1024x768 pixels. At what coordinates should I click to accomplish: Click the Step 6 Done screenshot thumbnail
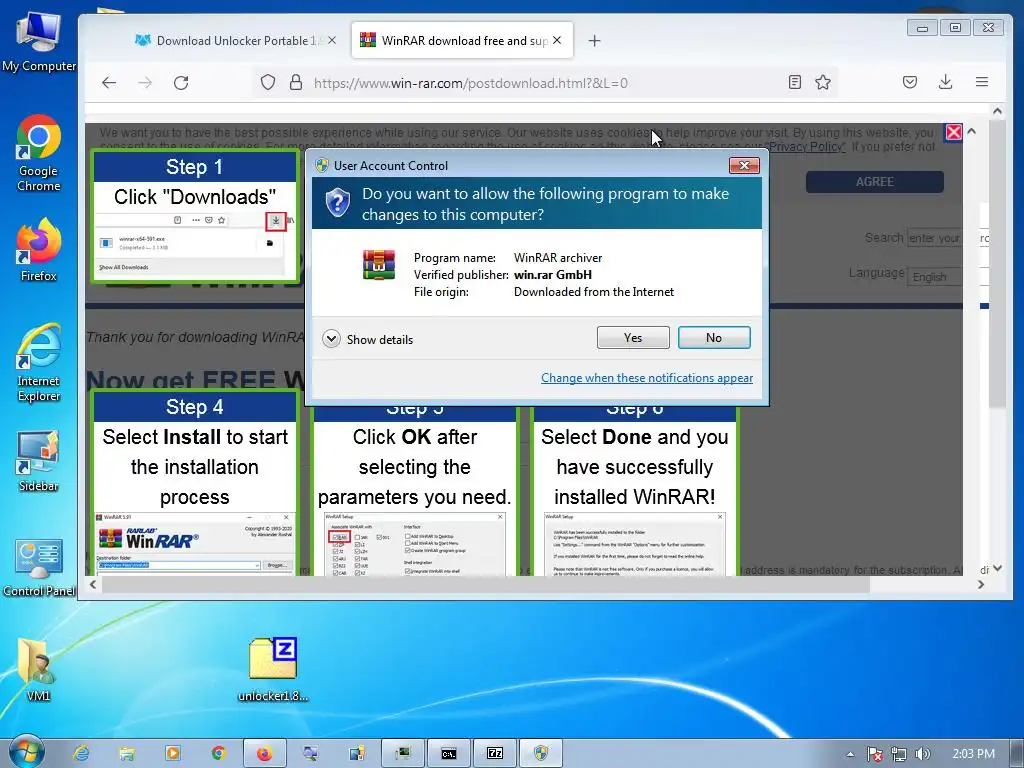tap(635, 543)
